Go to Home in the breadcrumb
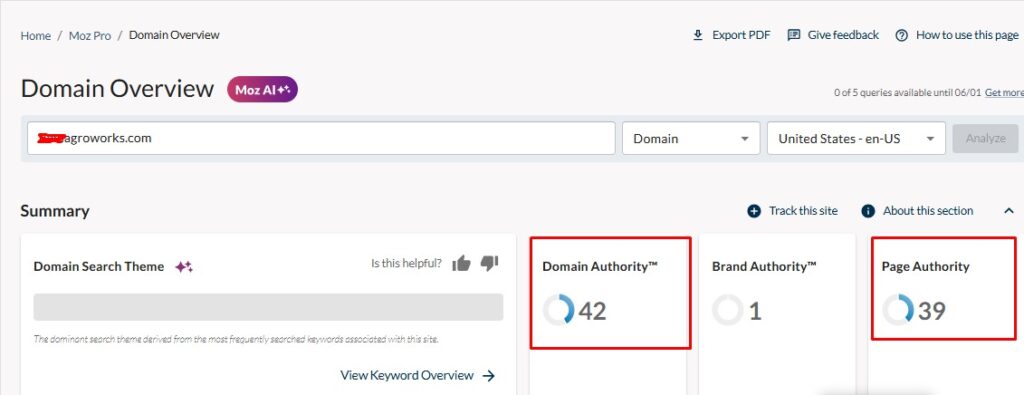This screenshot has height=395, width=1024. point(35,36)
